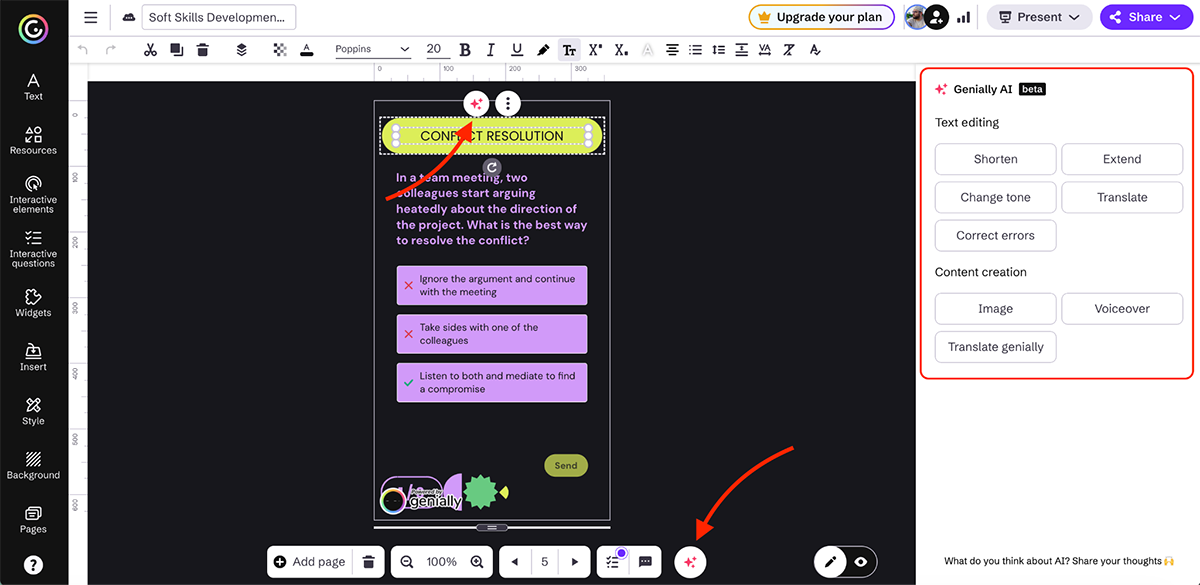Screen dimensions: 1200x585
Task: Select the Text tool in the left sidebar
Action: pos(33,85)
